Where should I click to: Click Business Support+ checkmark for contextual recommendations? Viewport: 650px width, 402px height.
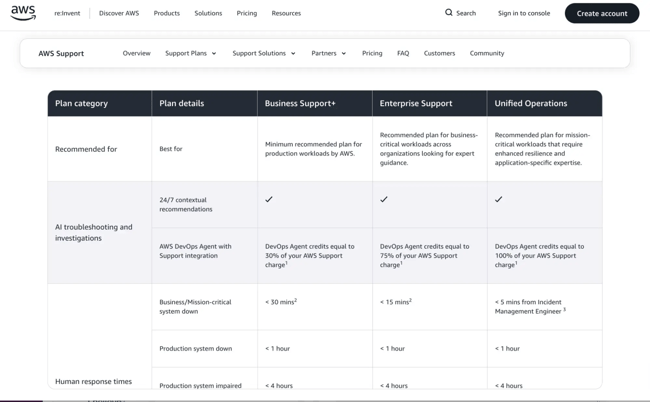pyautogui.click(x=269, y=199)
